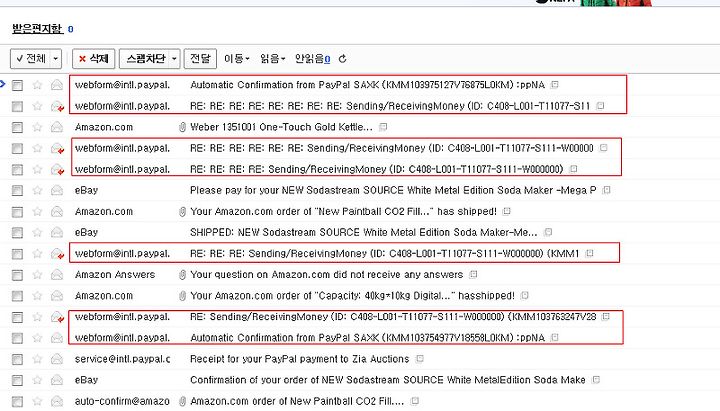Click attachment clip on Paintball CO2 has shipped email
Viewport: 720px width, 411px height.
[182, 212]
